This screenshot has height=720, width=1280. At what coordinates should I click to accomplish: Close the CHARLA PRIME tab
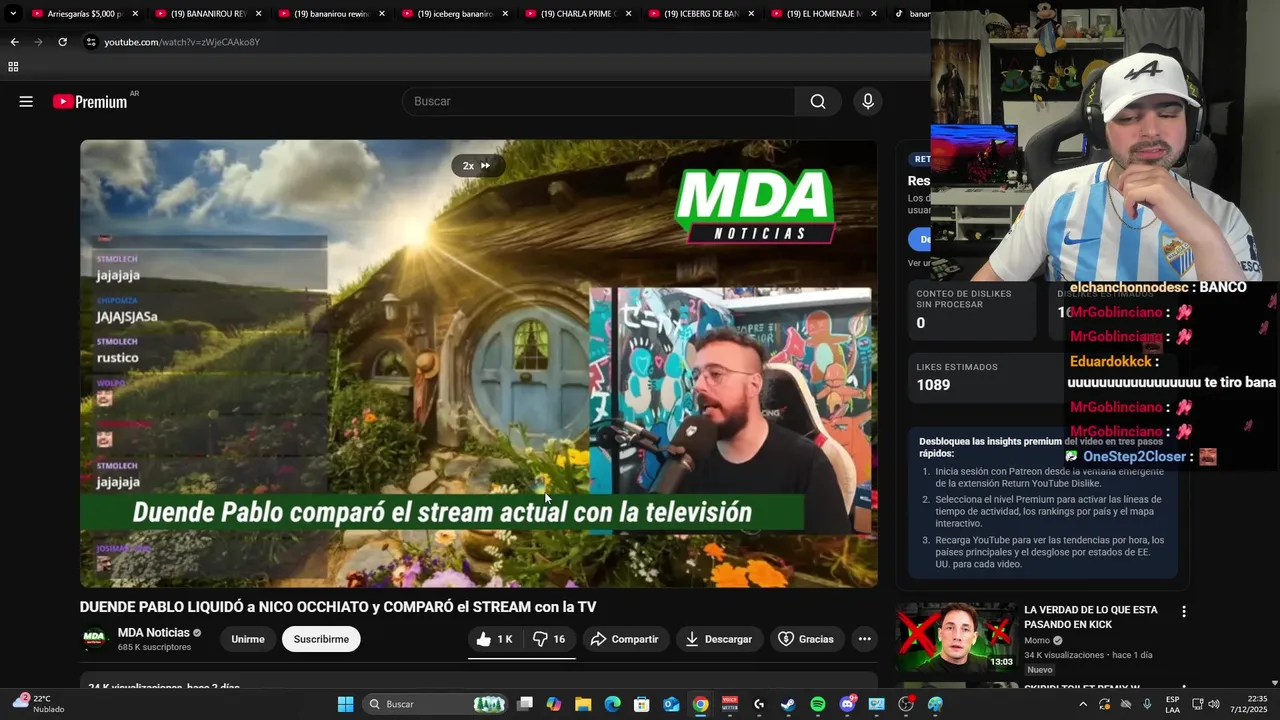point(628,14)
